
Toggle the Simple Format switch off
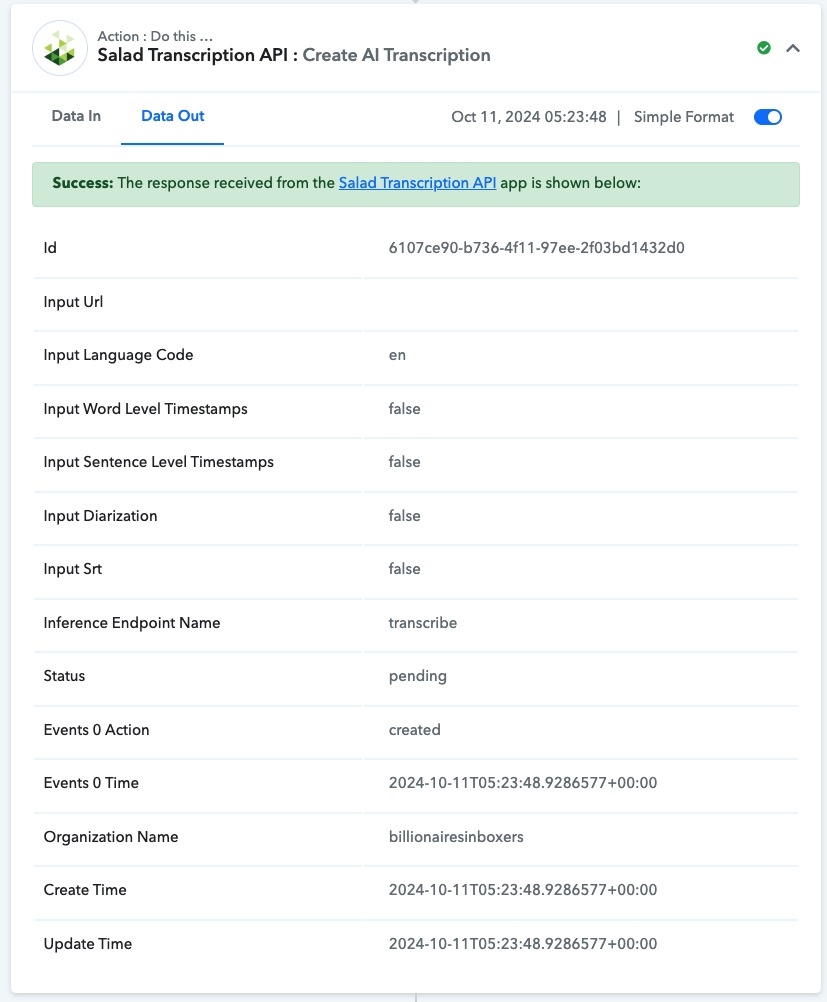(768, 117)
